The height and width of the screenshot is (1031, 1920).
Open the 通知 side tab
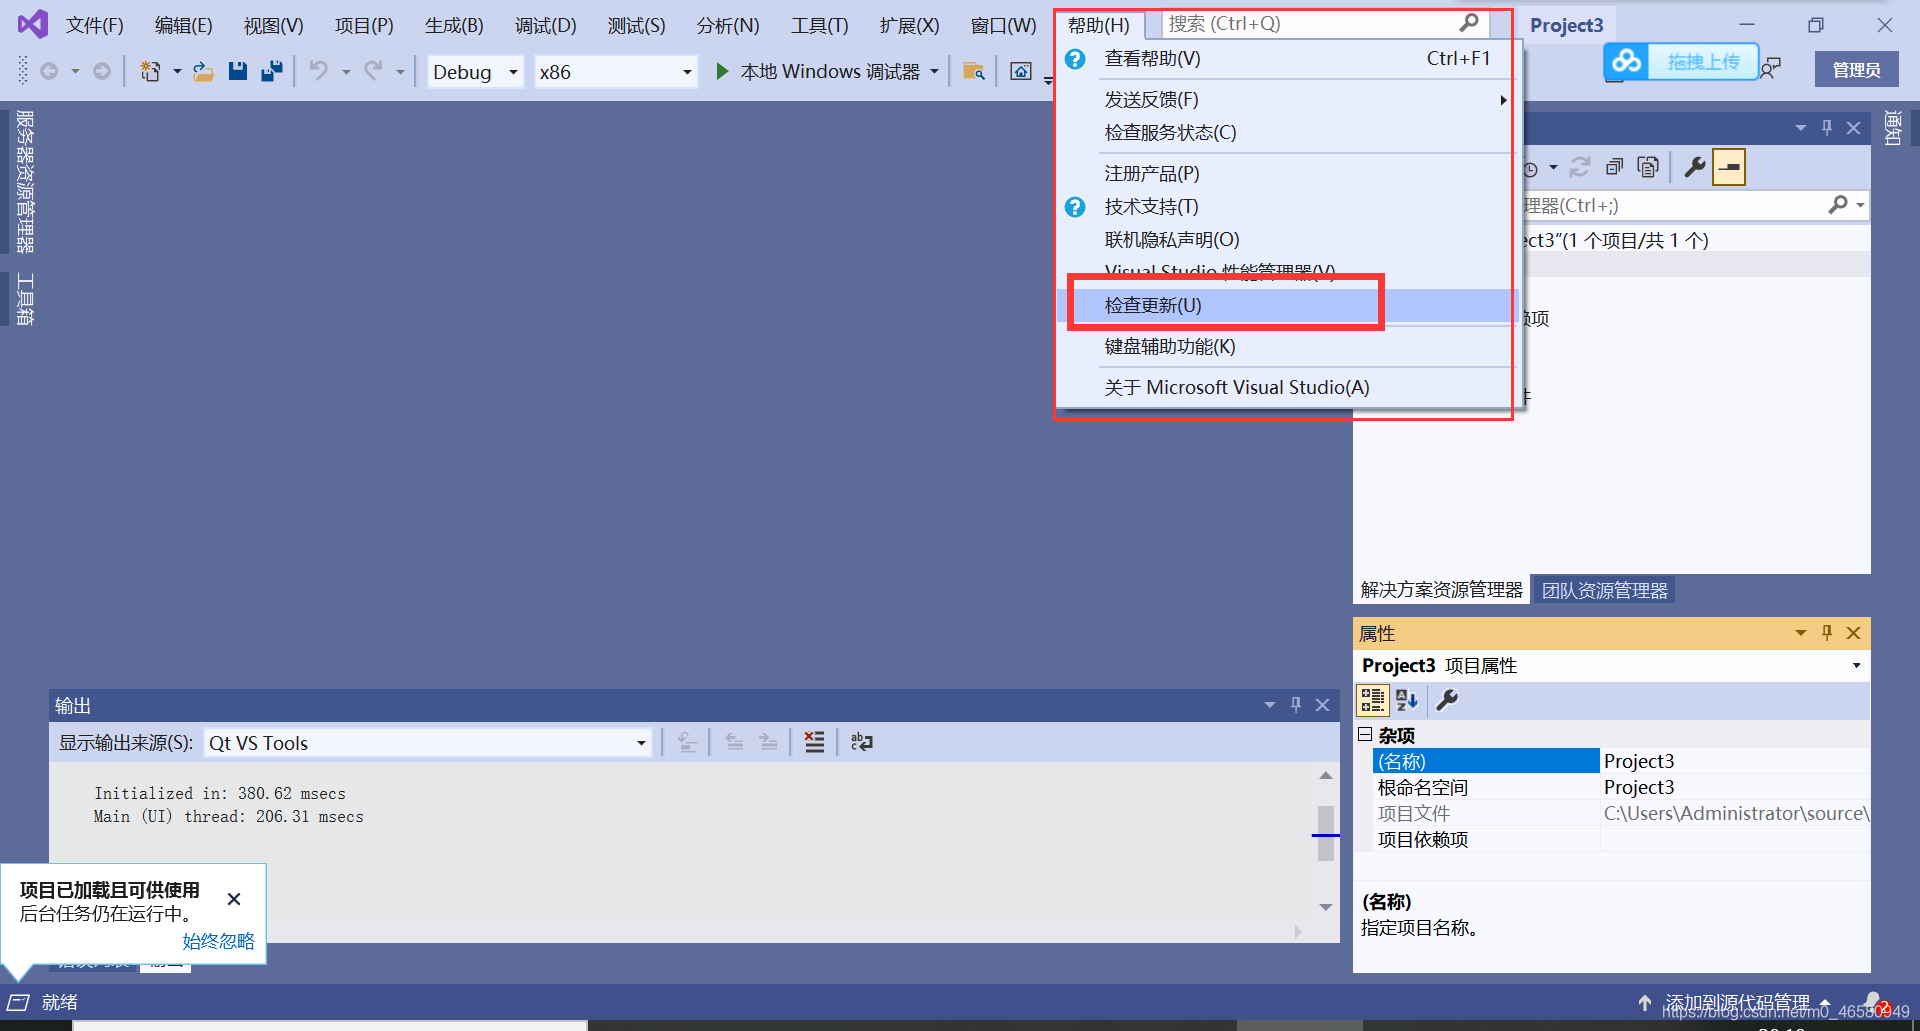coord(1893,128)
